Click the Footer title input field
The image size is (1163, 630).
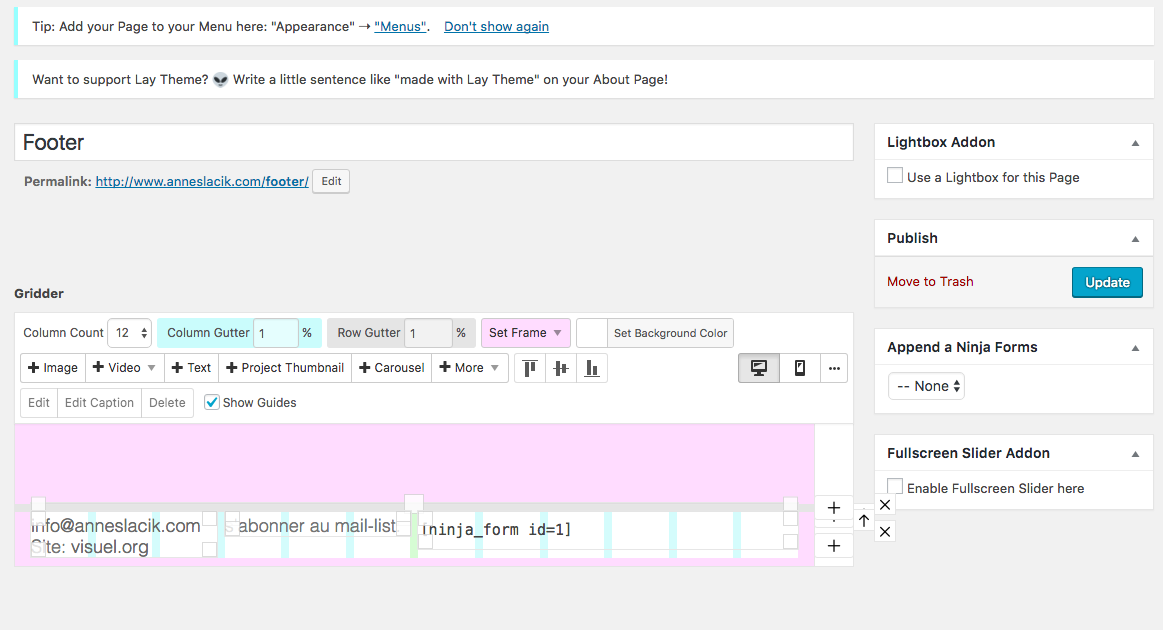tap(433, 142)
